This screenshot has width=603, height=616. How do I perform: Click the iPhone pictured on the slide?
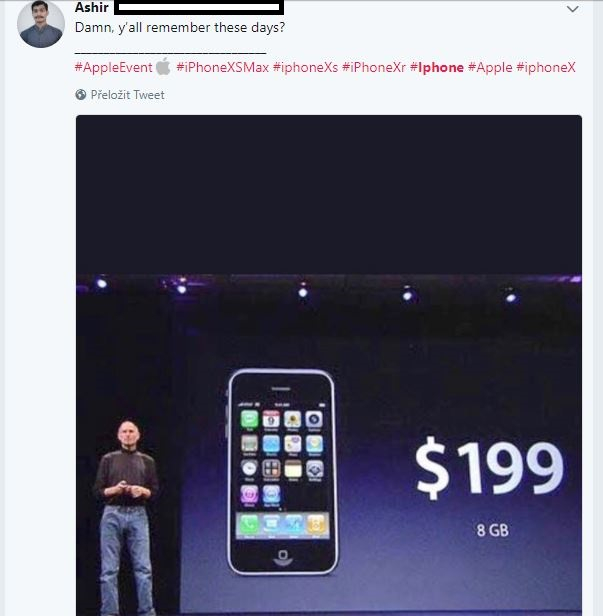(x=282, y=472)
